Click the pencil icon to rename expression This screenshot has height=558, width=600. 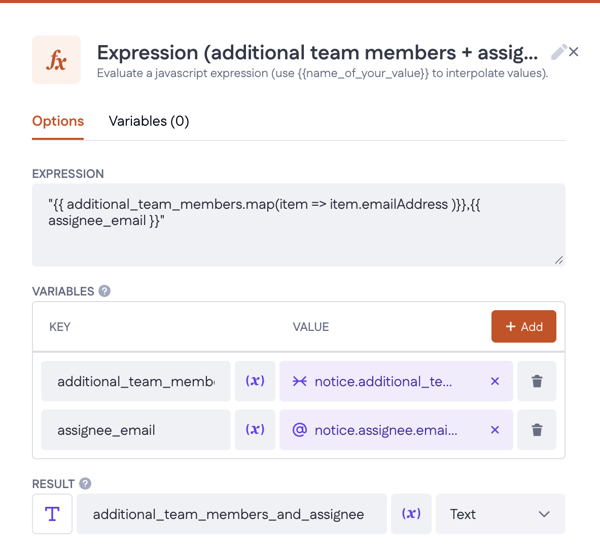click(x=558, y=52)
